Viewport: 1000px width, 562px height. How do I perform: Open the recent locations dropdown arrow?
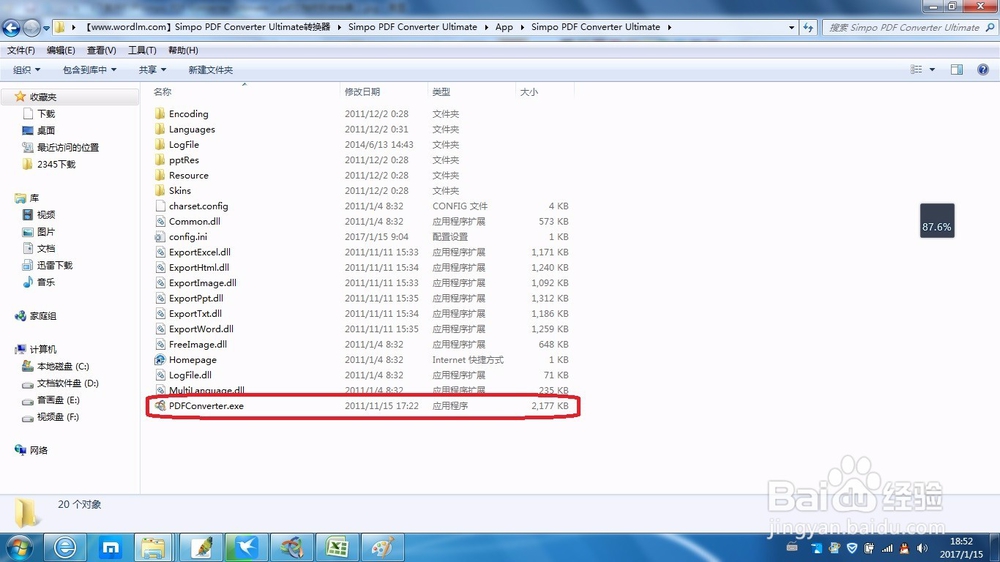(46, 28)
